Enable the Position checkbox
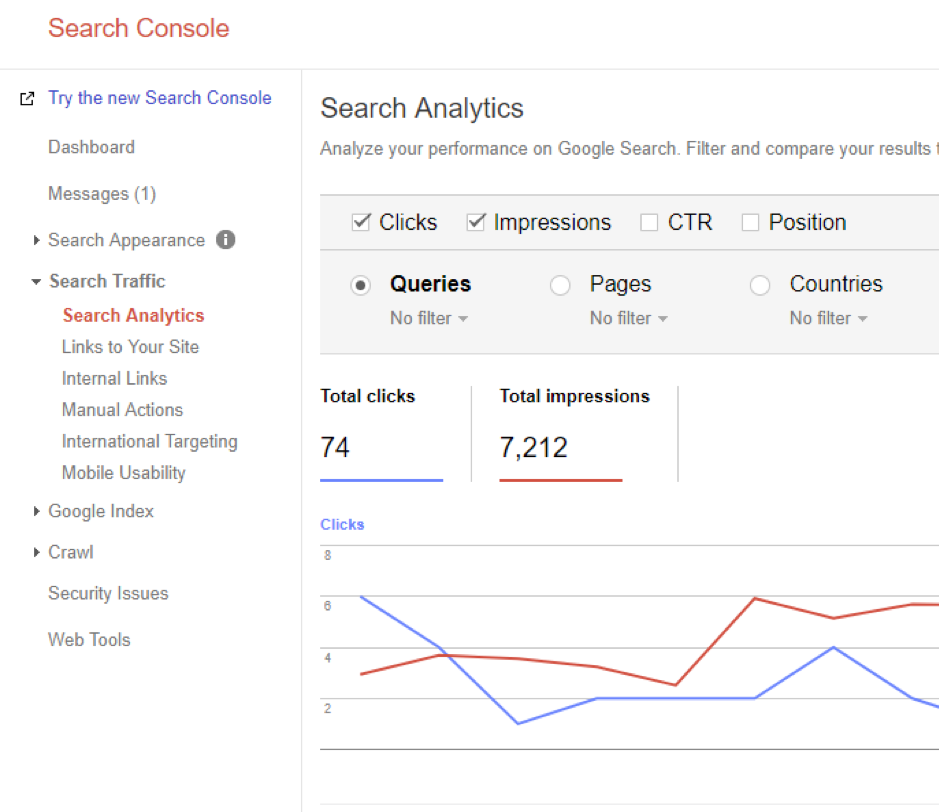This screenshot has width=939, height=812. click(x=750, y=223)
